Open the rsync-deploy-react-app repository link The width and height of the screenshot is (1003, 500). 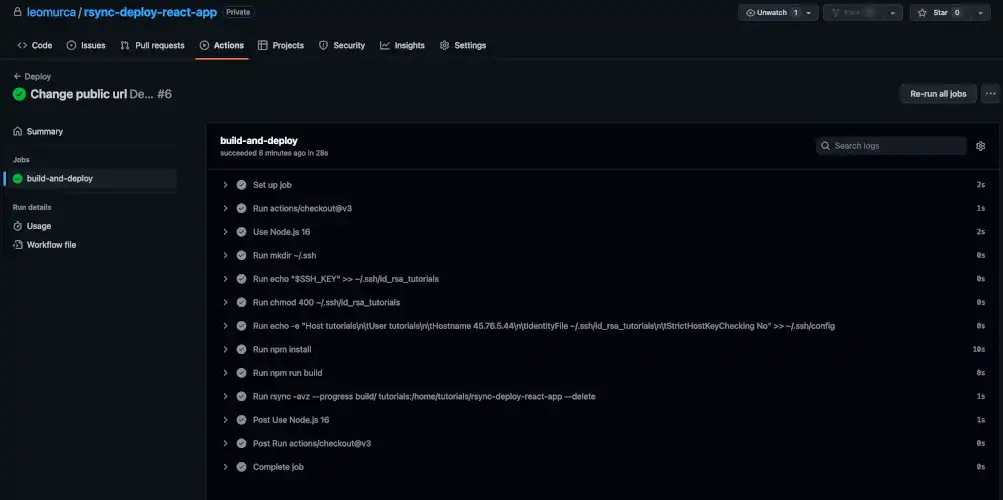point(150,12)
